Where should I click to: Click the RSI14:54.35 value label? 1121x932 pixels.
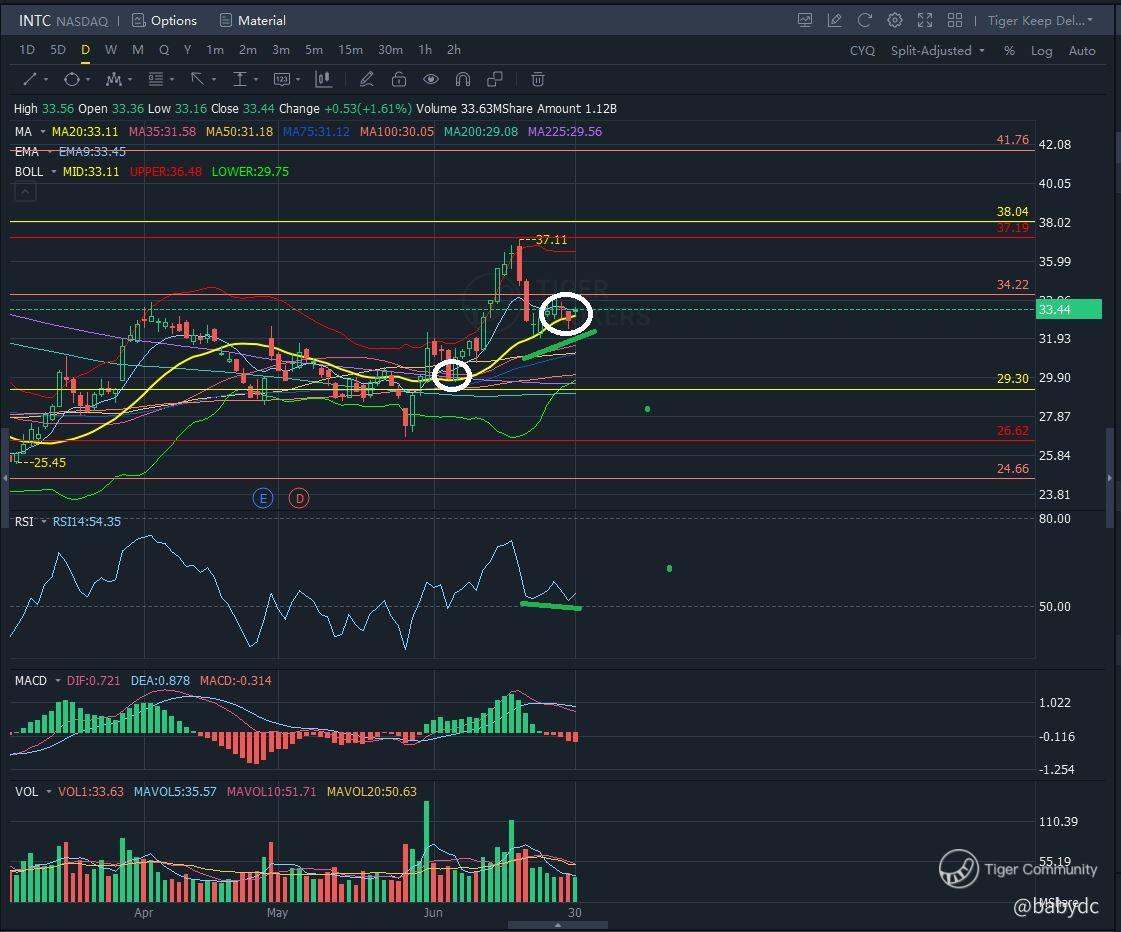[87, 522]
